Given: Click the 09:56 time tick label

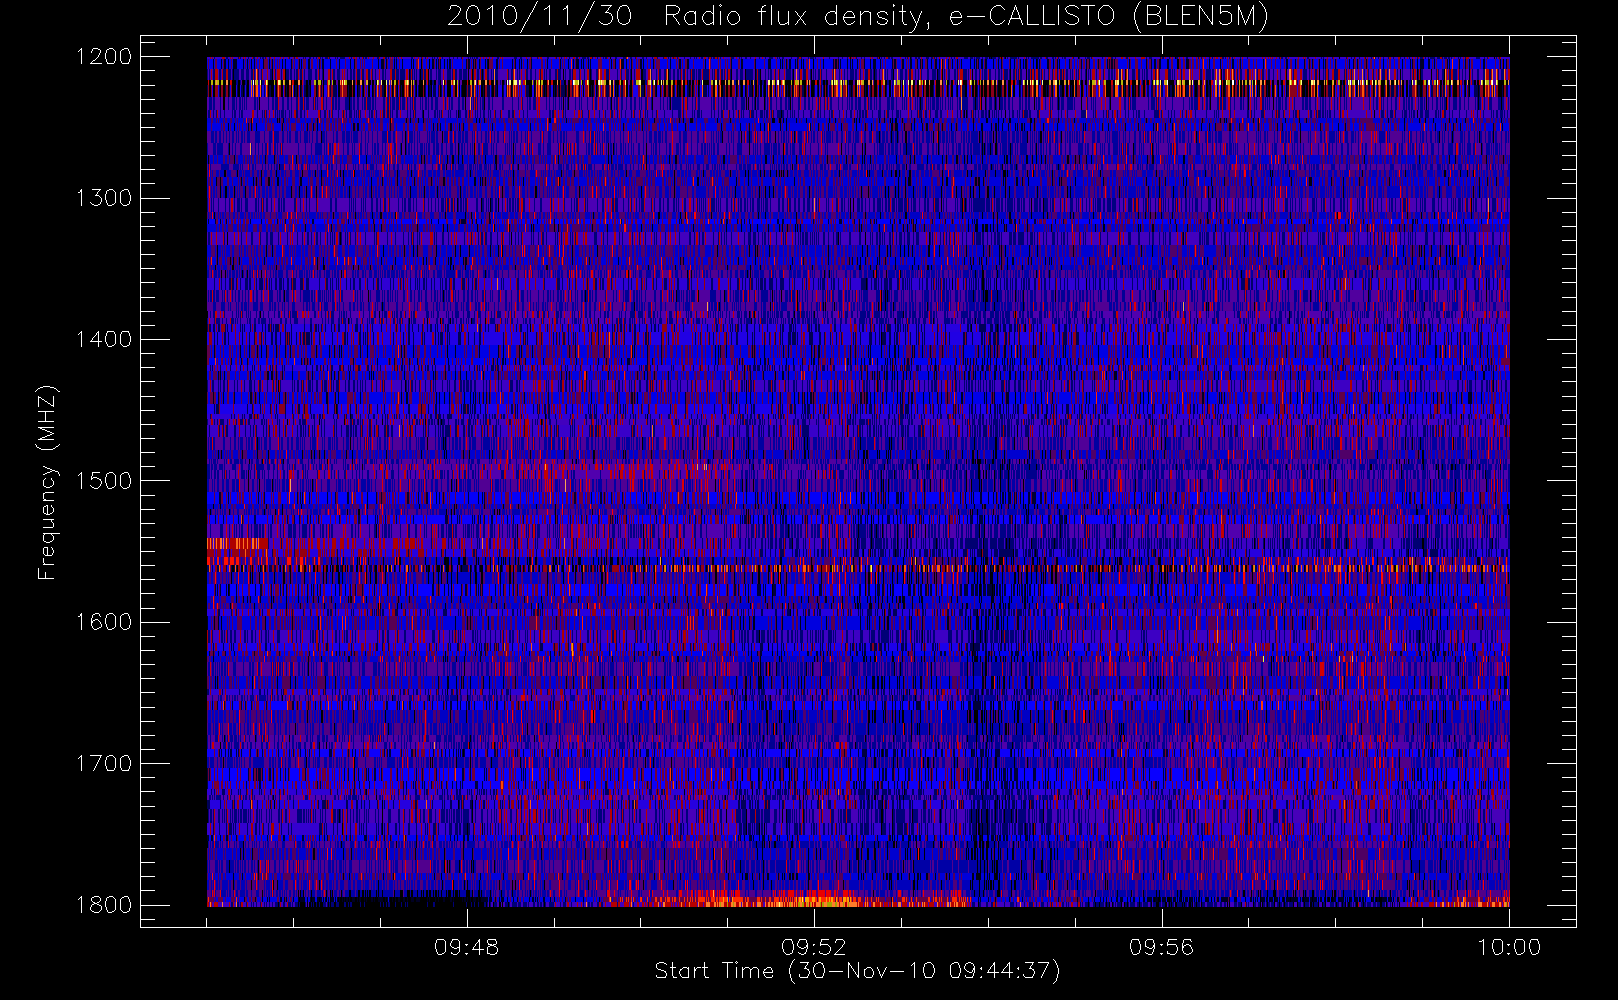Looking at the screenshot, I should pos(1162,947).
